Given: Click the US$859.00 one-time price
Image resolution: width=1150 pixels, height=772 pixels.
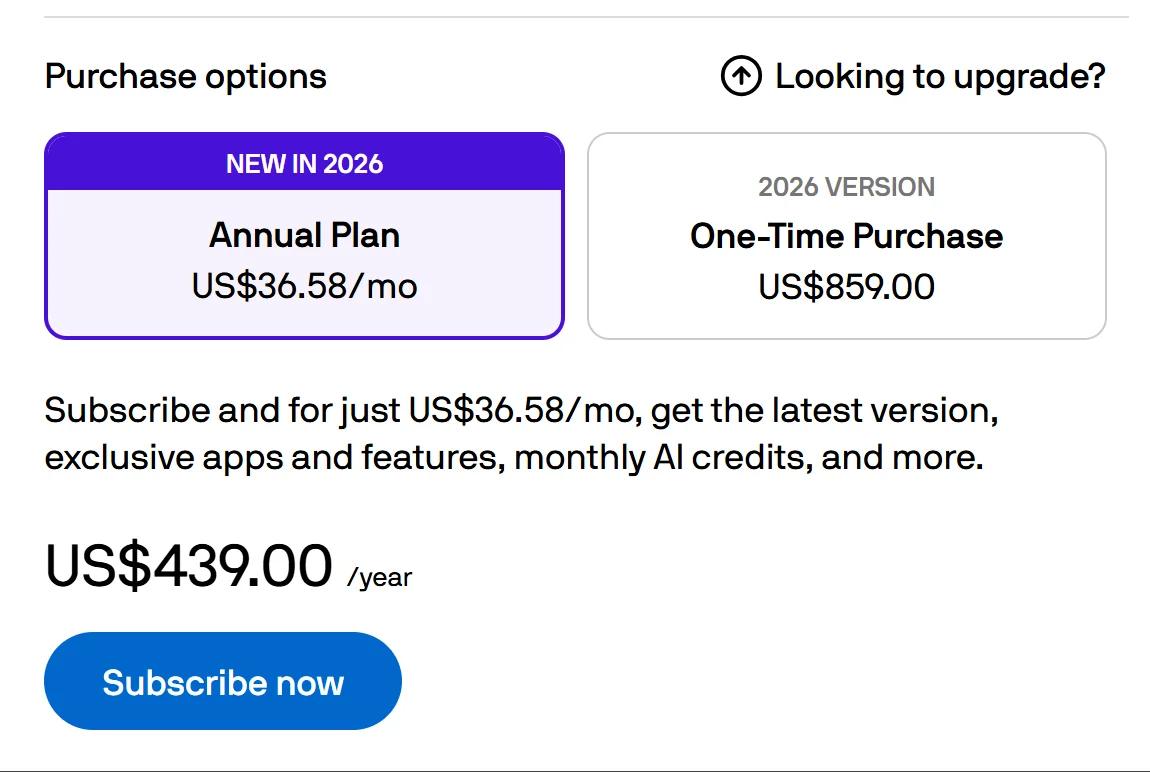Looking at the screenshot, I should click(846, 287).
